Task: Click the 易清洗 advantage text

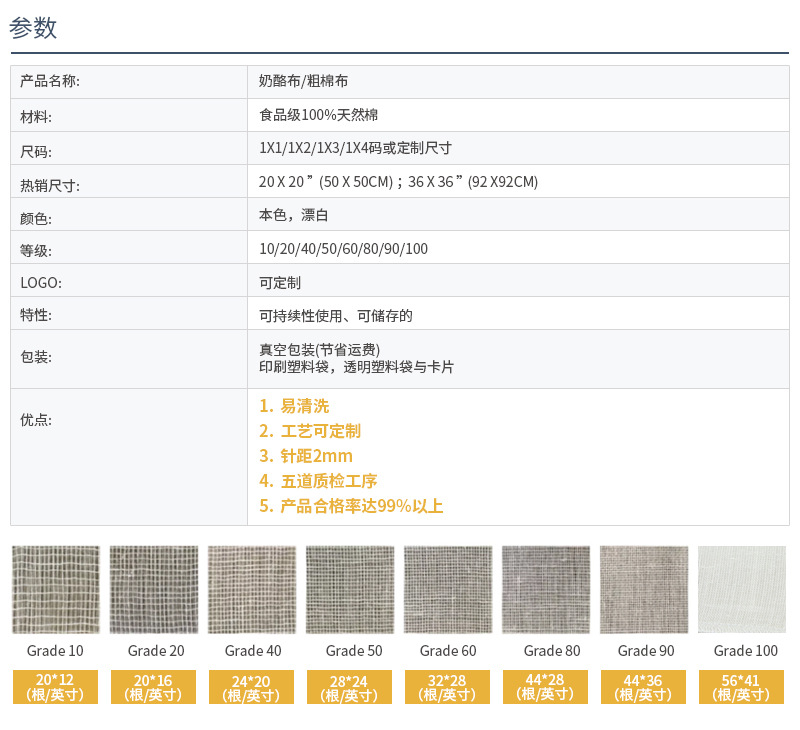Action: coord(304,406)
